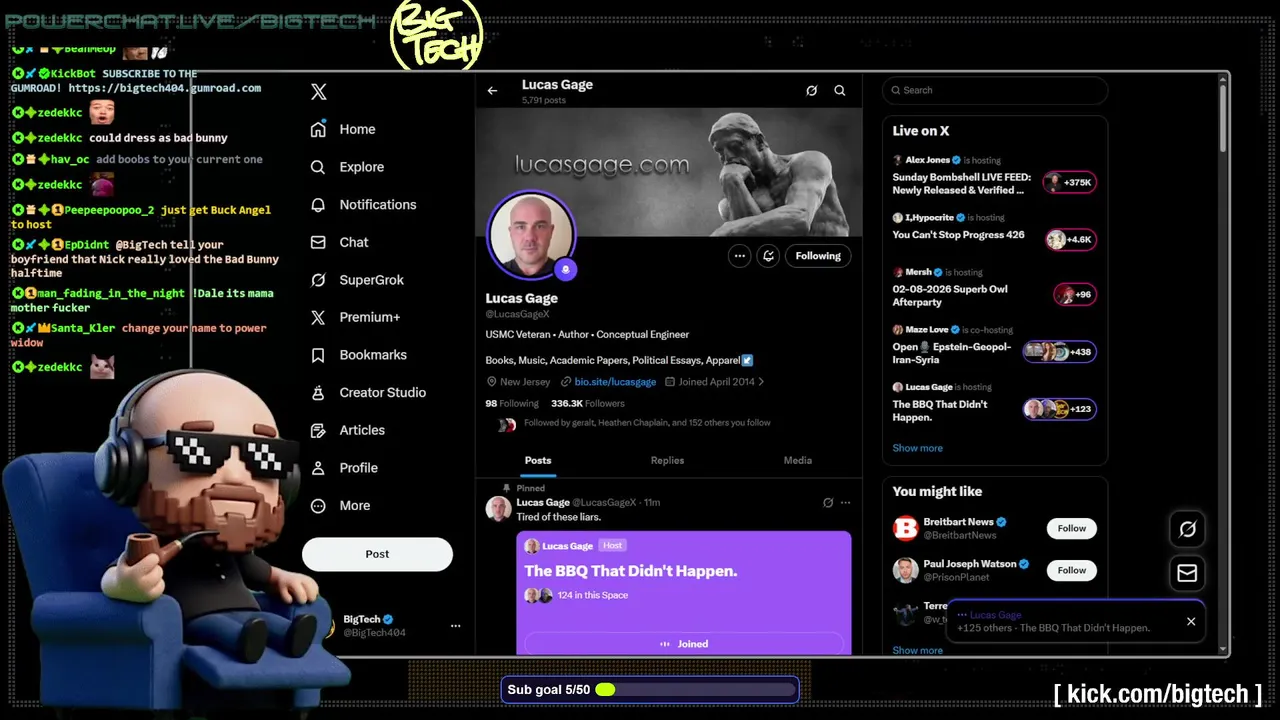
Task: Open Lucas Gage profile picture
Action: [x=531, y=236]
